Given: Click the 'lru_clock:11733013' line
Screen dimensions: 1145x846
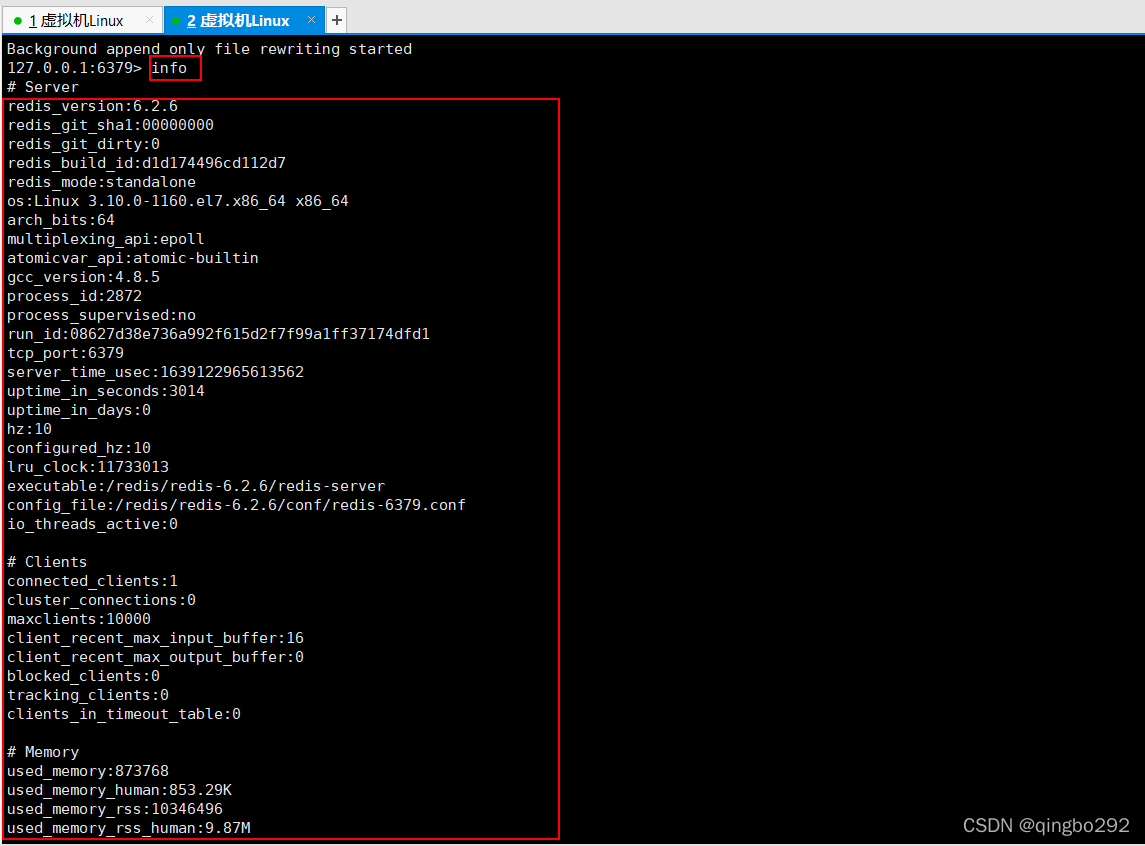Looking at the screenshot, I should point(88,466).
